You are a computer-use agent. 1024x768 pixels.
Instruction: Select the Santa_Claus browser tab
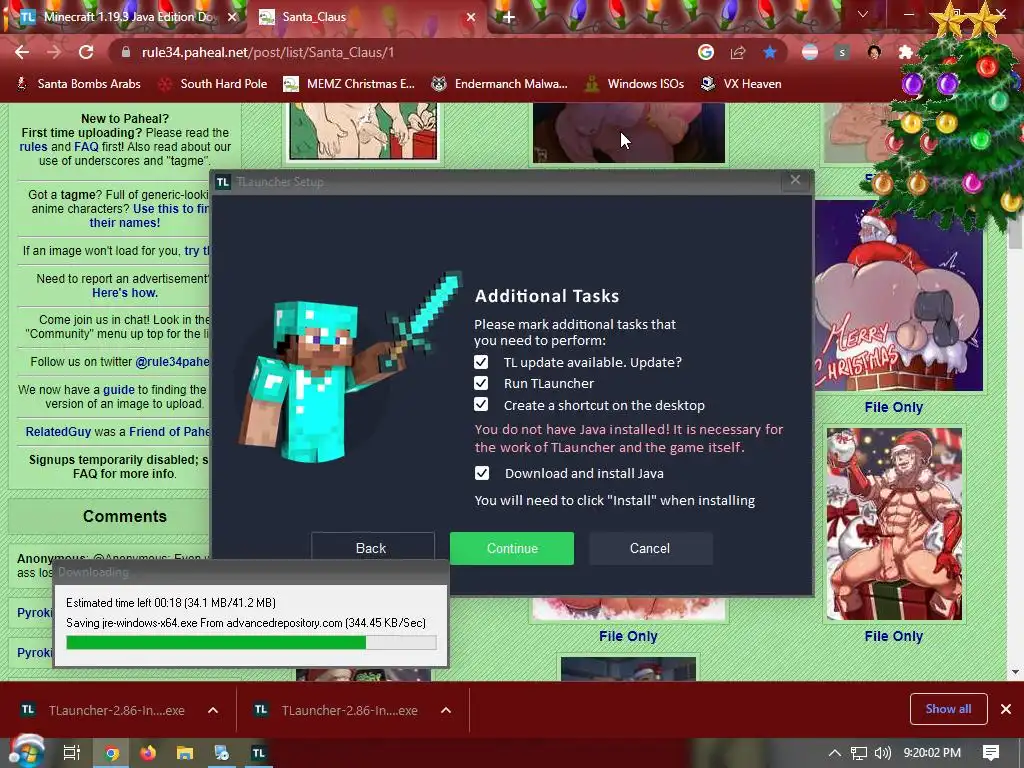pyautogui.click(x=366, y=17)
